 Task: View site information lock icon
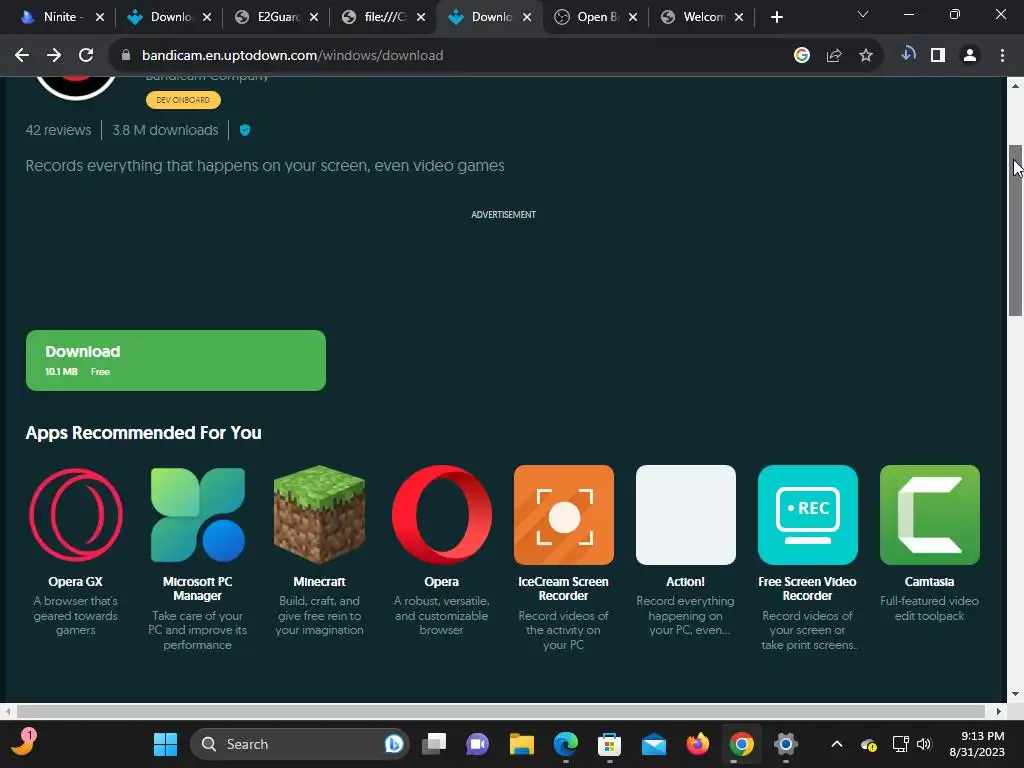click(126, 56)
